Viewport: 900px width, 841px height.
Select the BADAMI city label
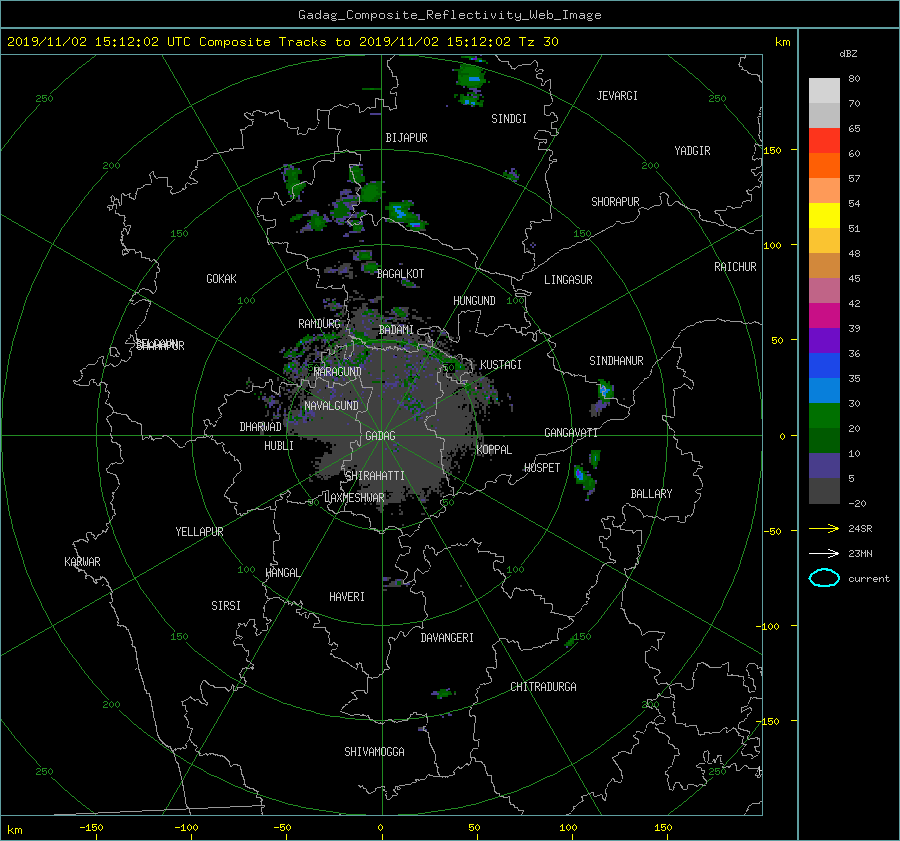click(396, 330)
